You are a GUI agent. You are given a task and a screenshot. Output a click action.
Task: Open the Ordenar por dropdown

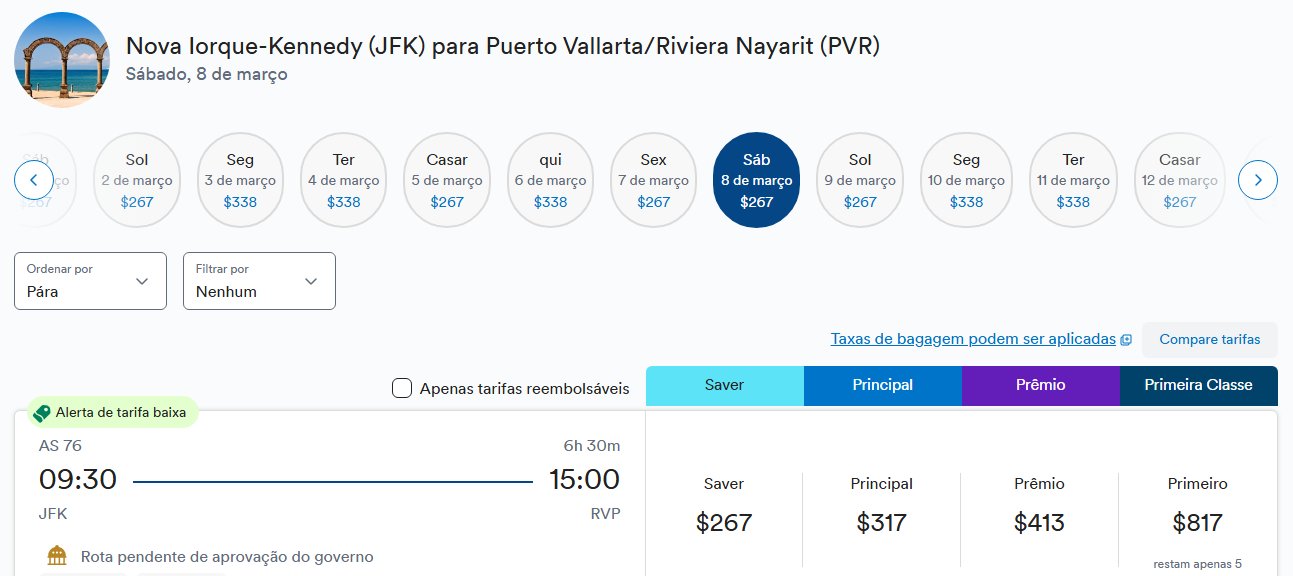coord(90,281)
